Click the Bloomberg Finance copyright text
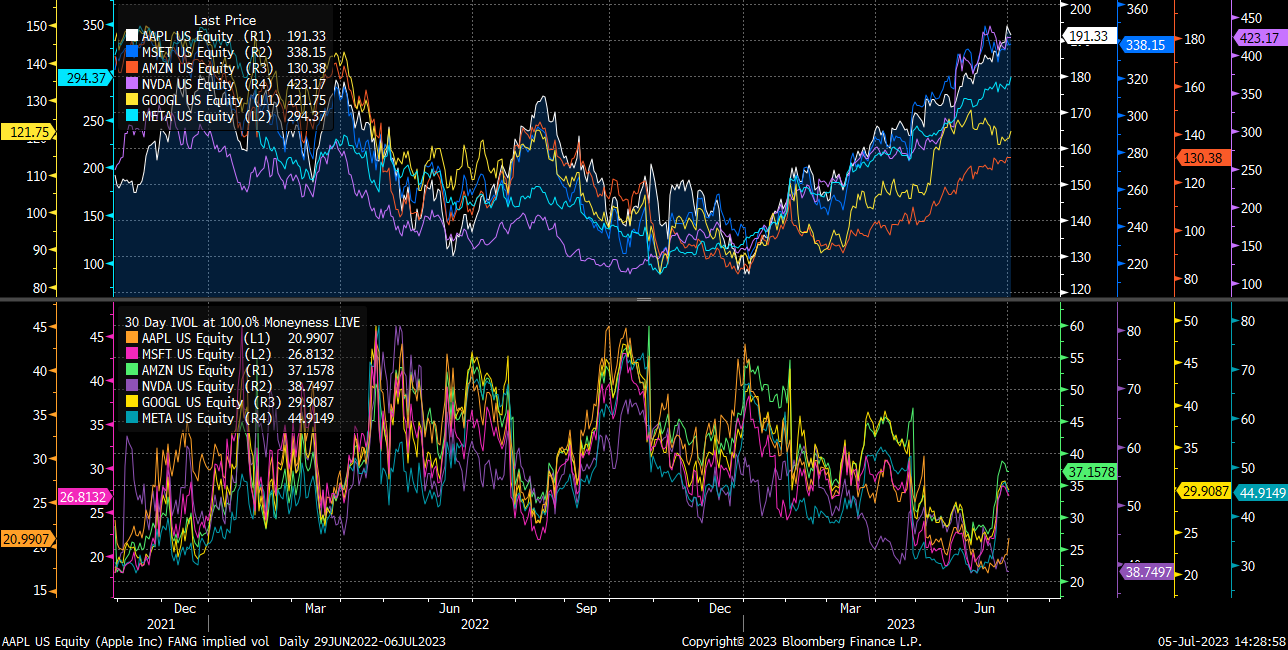This screenshot has height=650, width=1288. 802,642
